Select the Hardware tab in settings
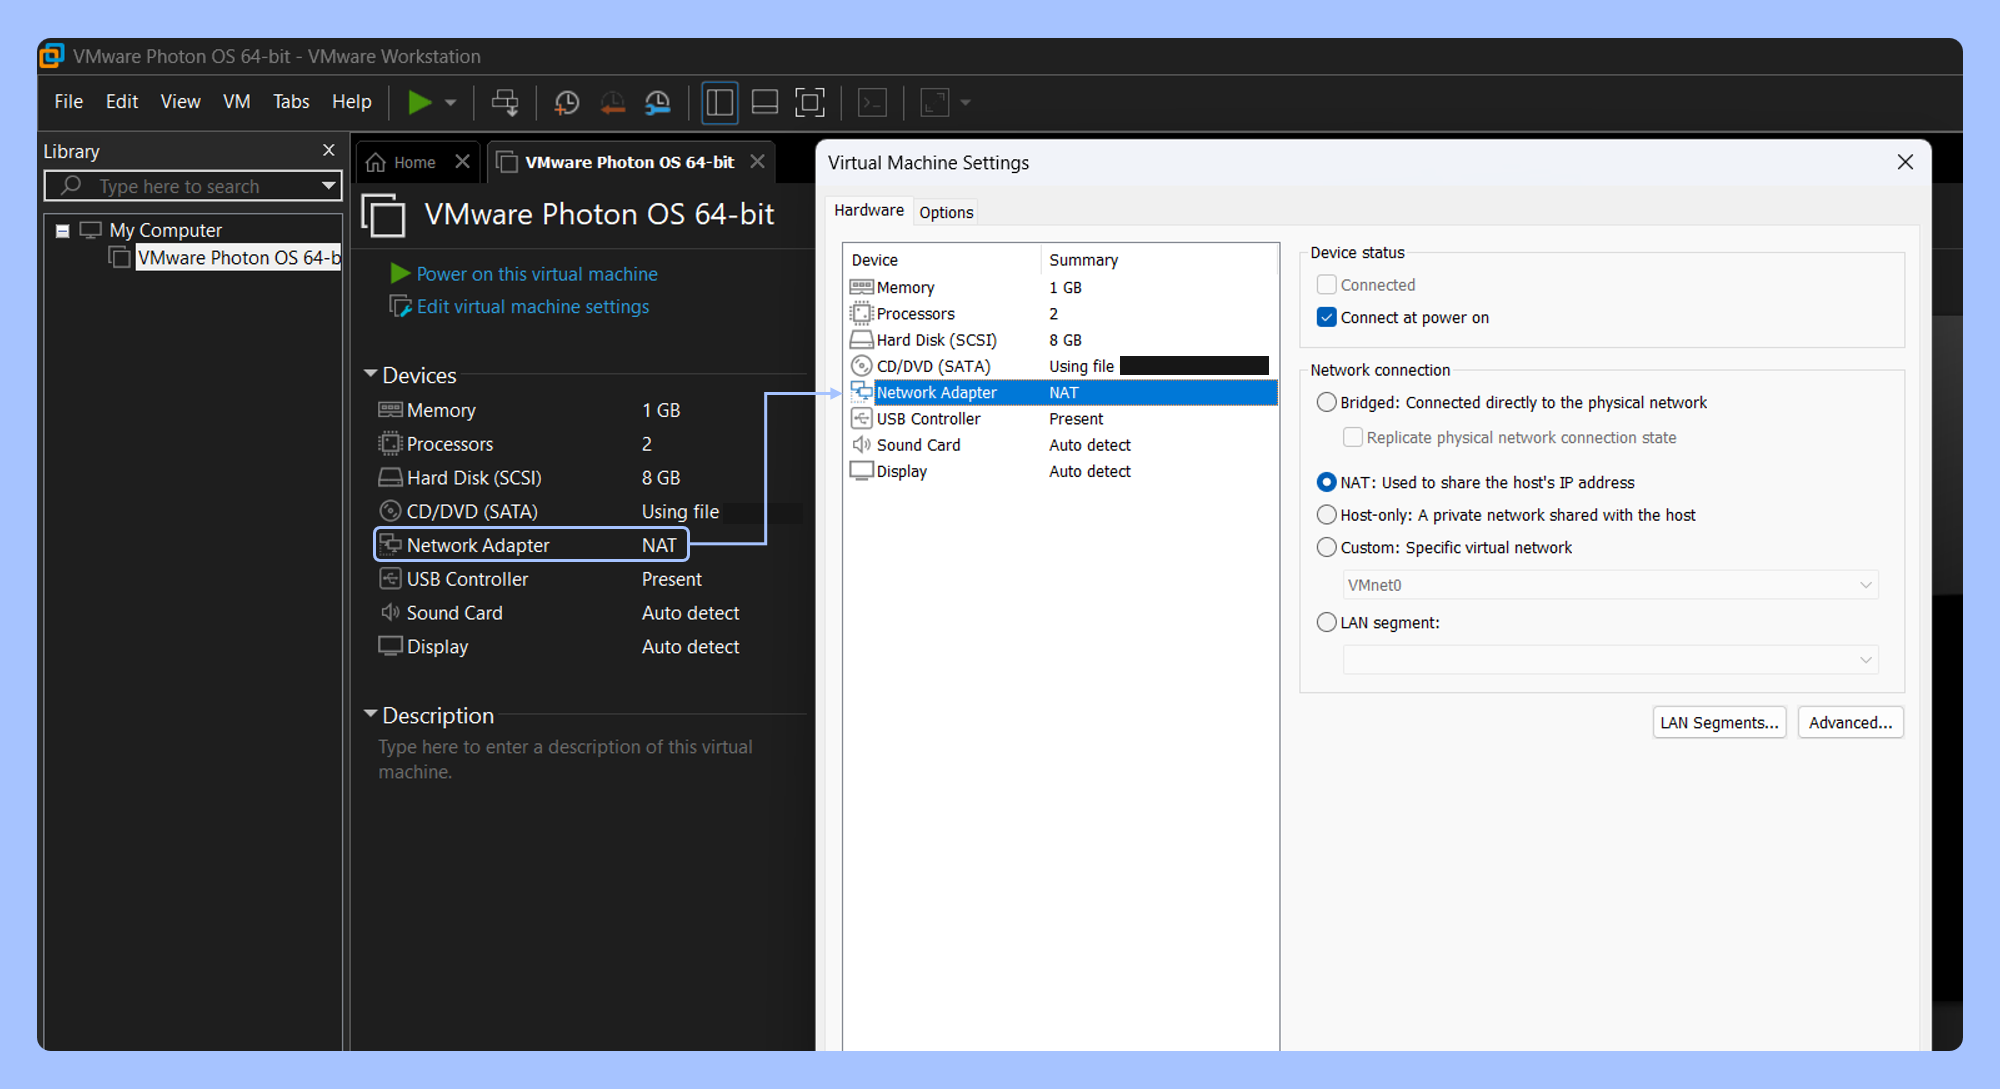Screen dimensions: 2000x1089 pos(869,211)
